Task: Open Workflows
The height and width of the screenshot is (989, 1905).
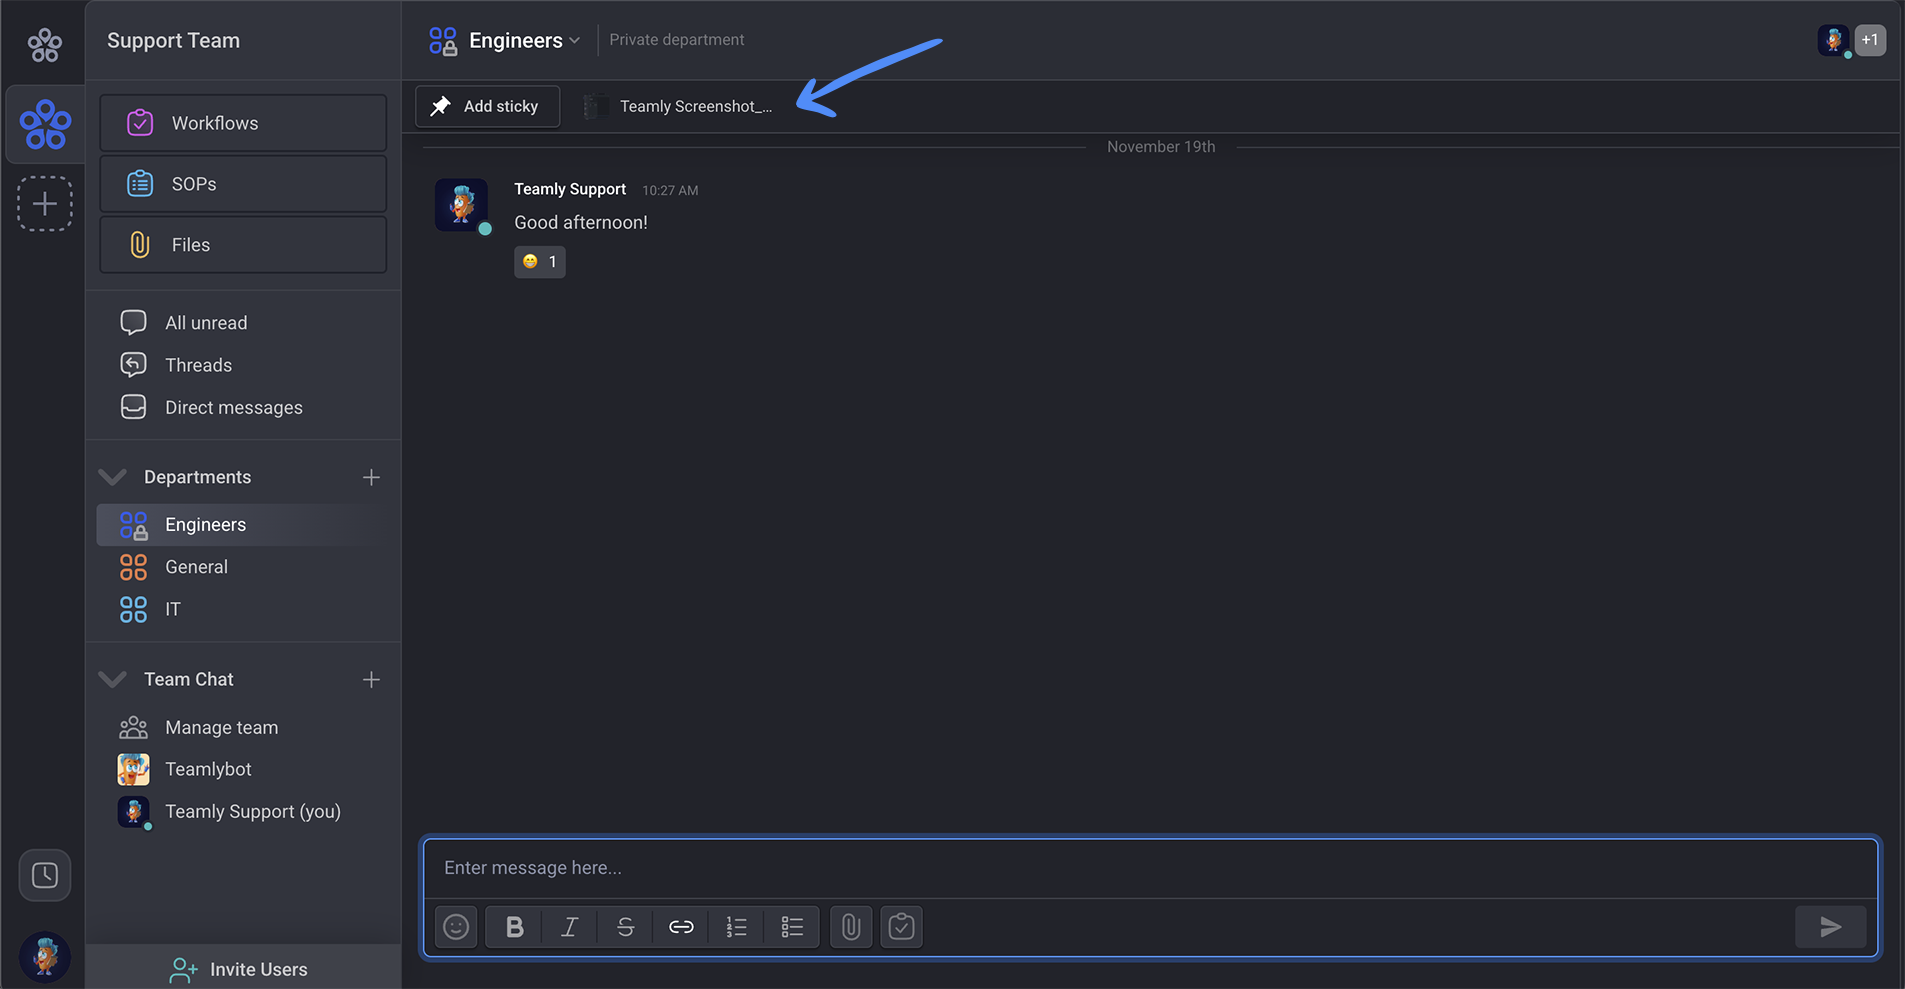Action: (243, 123)
